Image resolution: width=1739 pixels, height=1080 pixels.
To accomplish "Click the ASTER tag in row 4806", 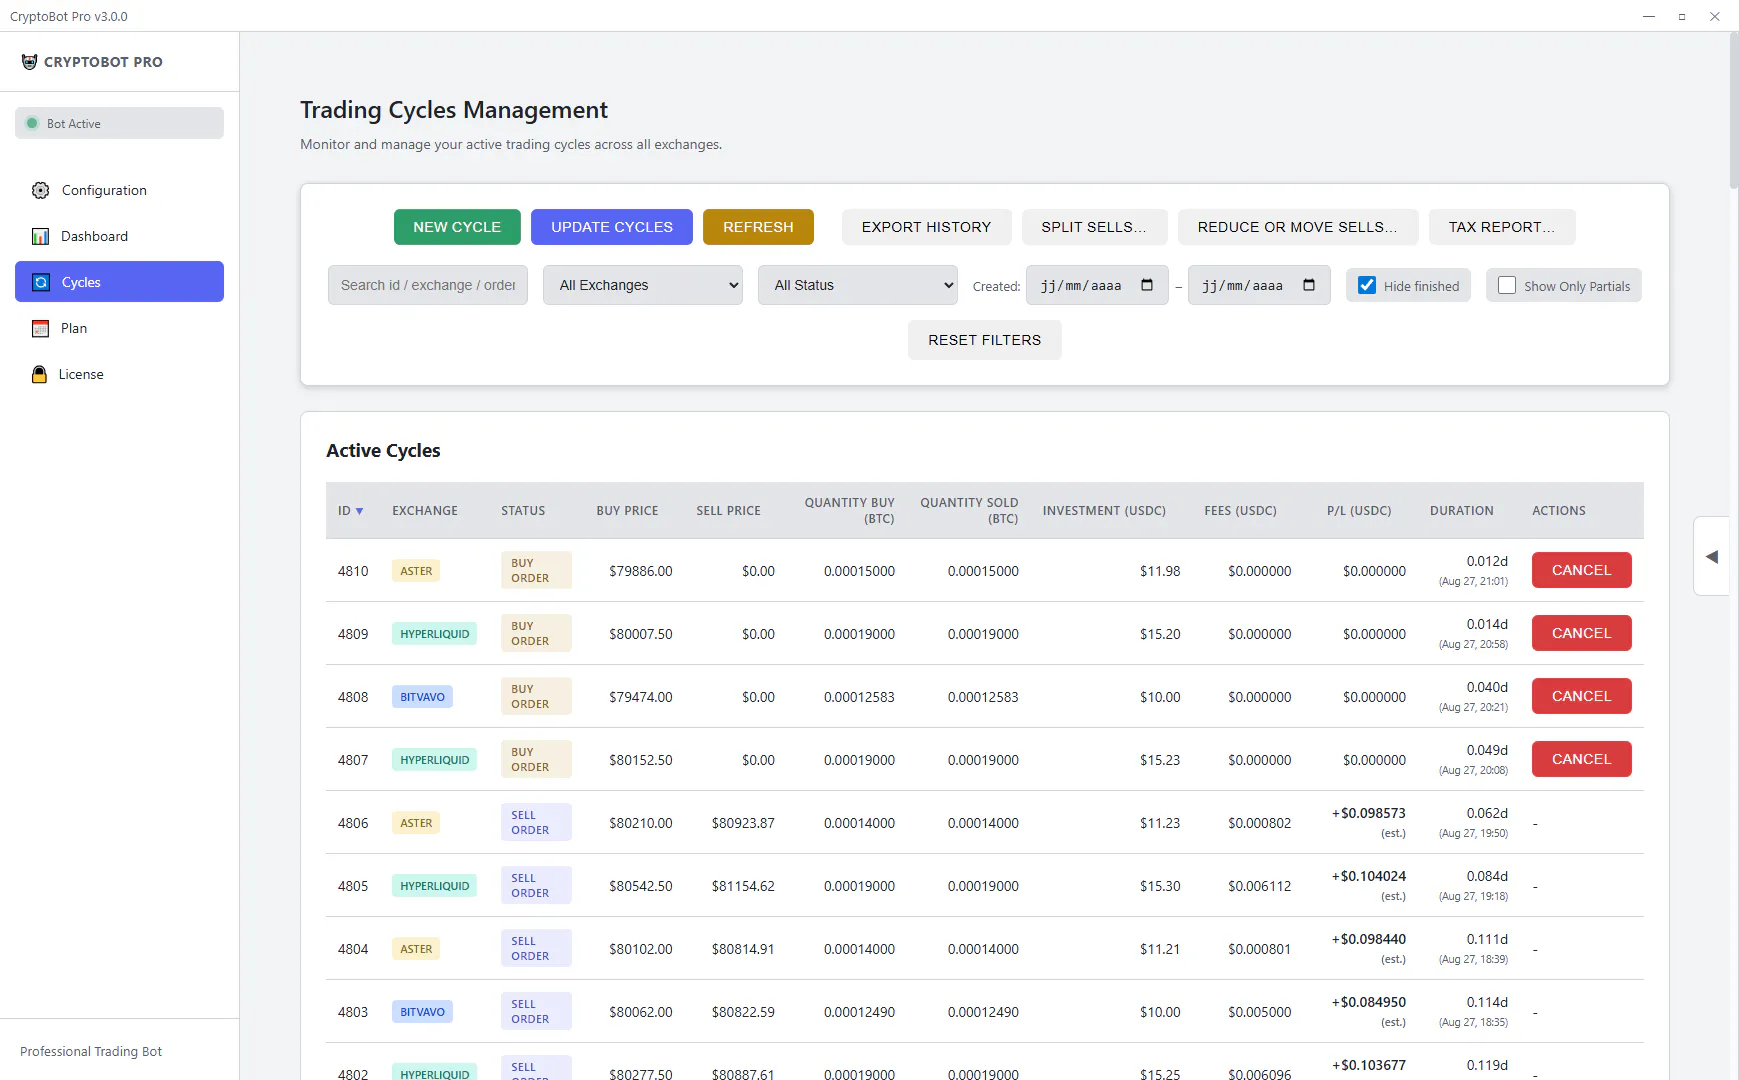I will (416, 823).
